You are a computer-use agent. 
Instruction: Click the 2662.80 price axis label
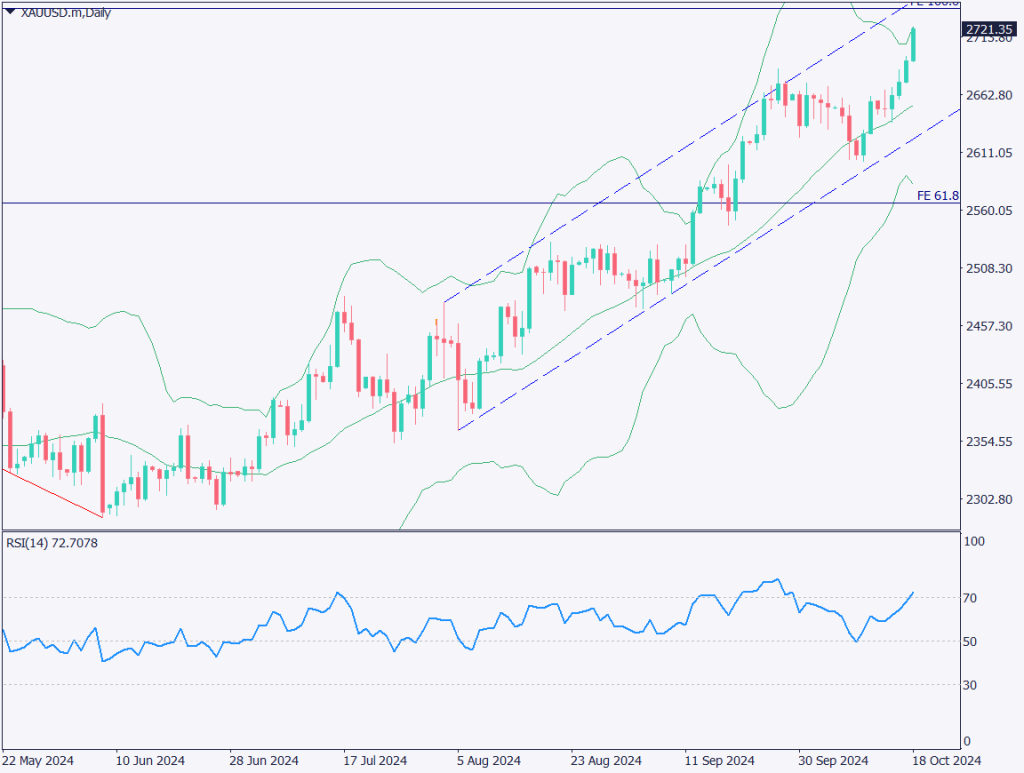click(x=989, y=95)
